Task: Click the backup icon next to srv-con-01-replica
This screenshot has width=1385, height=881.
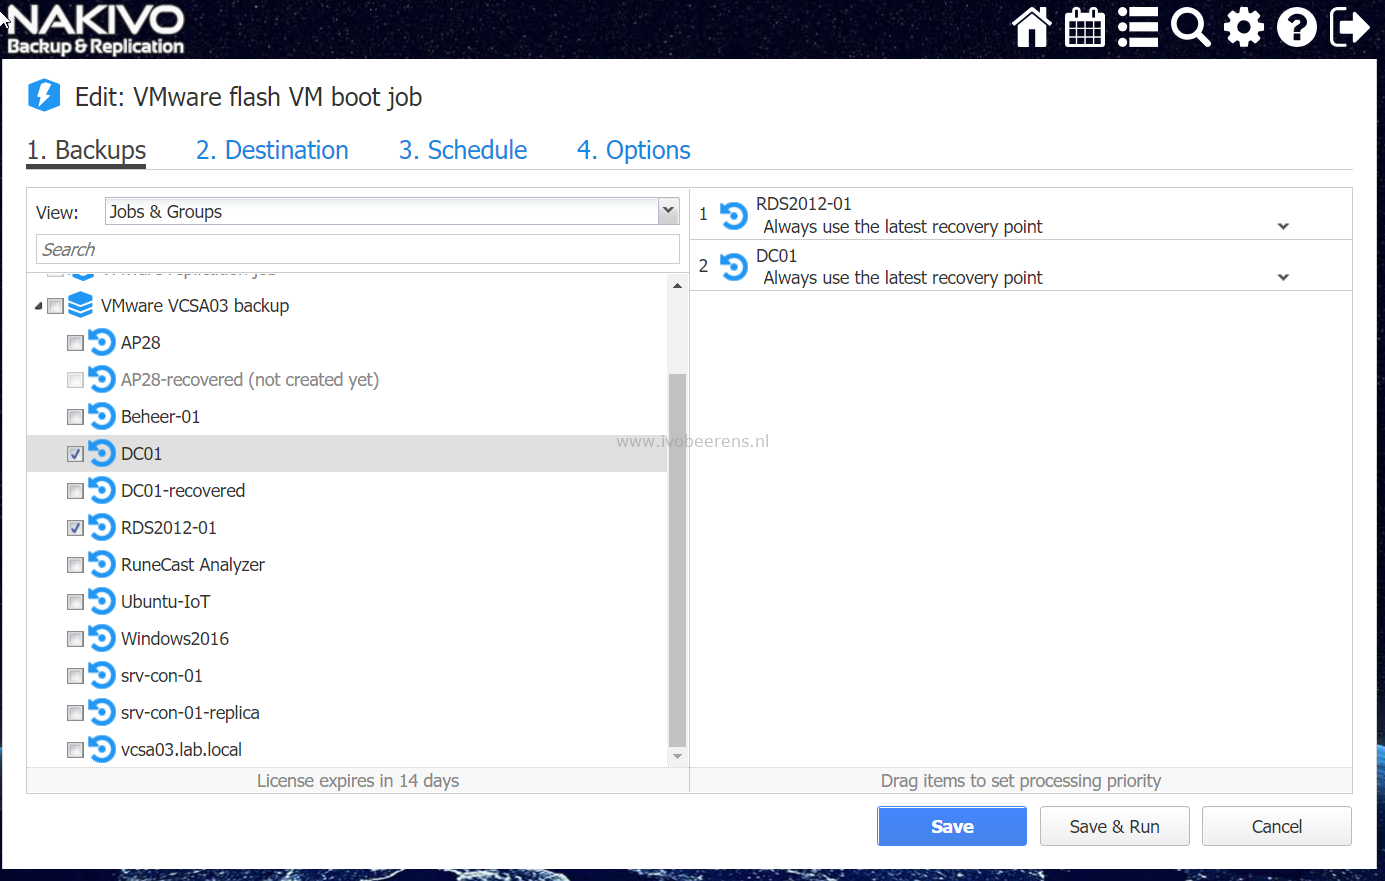Action: point(102,712)
